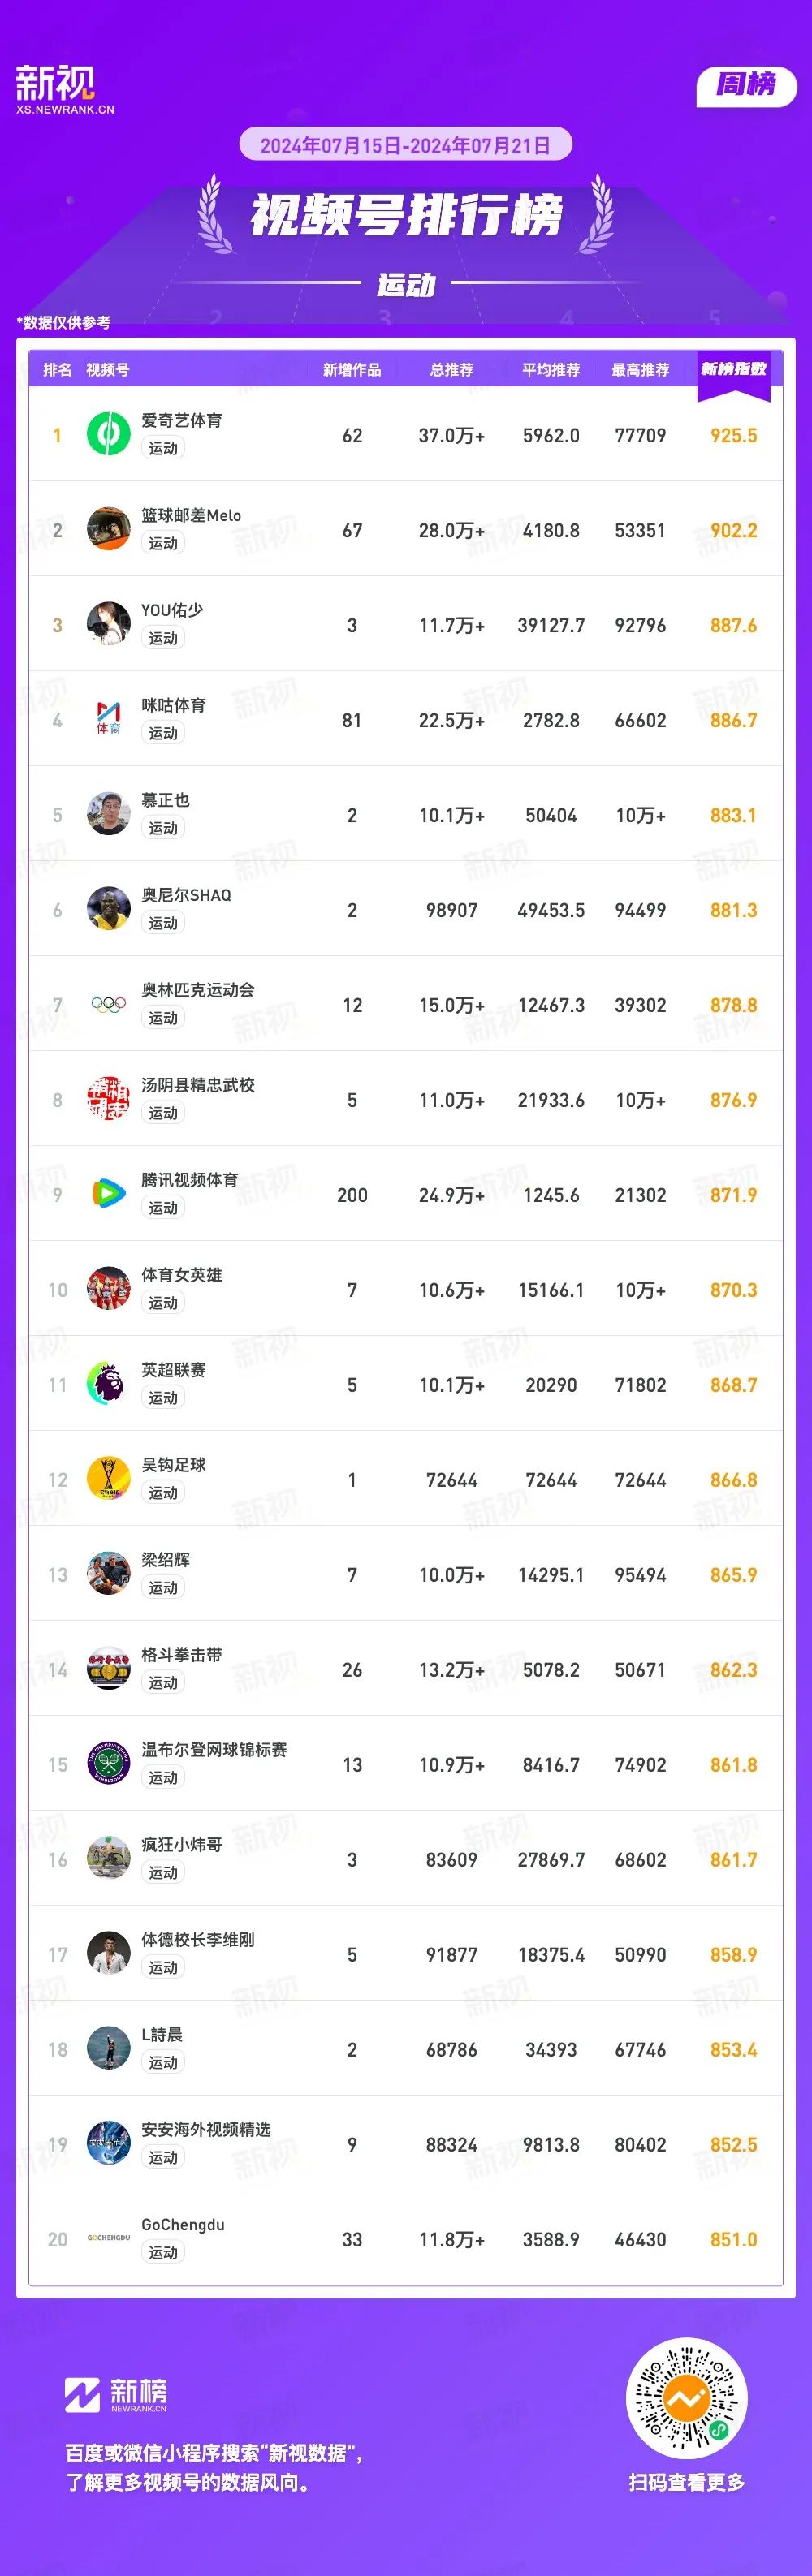Viewport: 812px width, 2576px height.
Task: Click the 运动 tag under 篮球邮差Melo
Action: pyautogui.click(x=163, y=543)
